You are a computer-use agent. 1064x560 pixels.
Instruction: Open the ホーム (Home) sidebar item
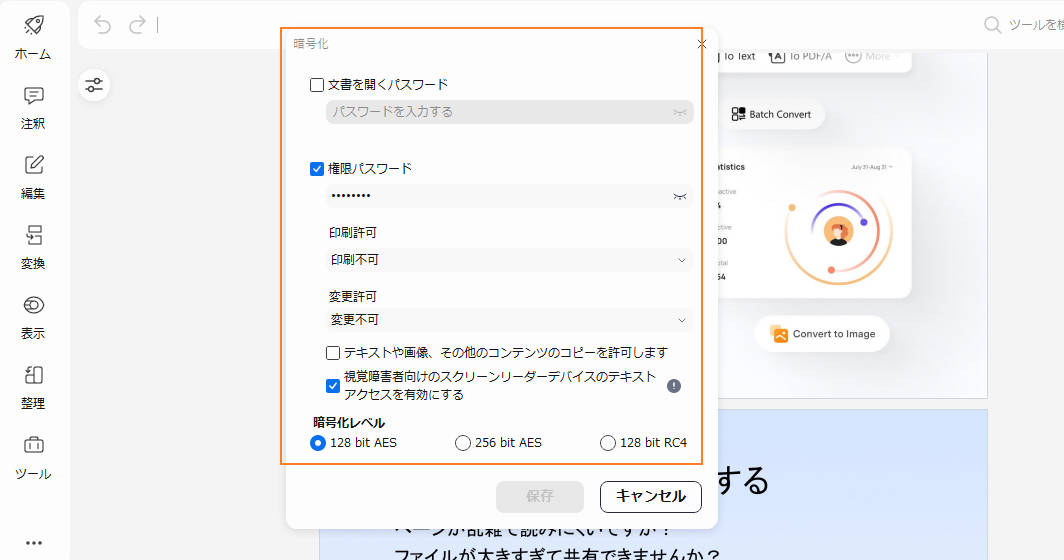[x=33, y=38]
